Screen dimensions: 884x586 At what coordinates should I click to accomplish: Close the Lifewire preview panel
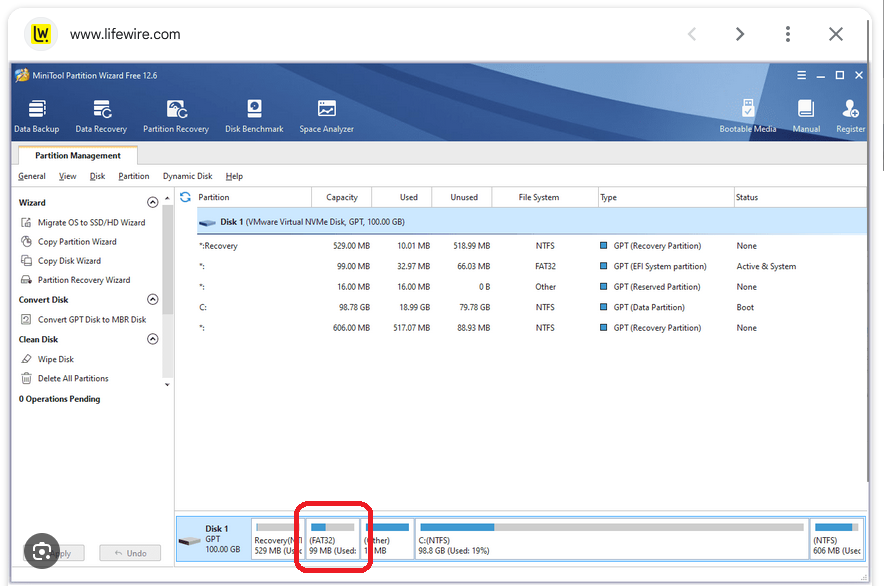pos(836,34)
